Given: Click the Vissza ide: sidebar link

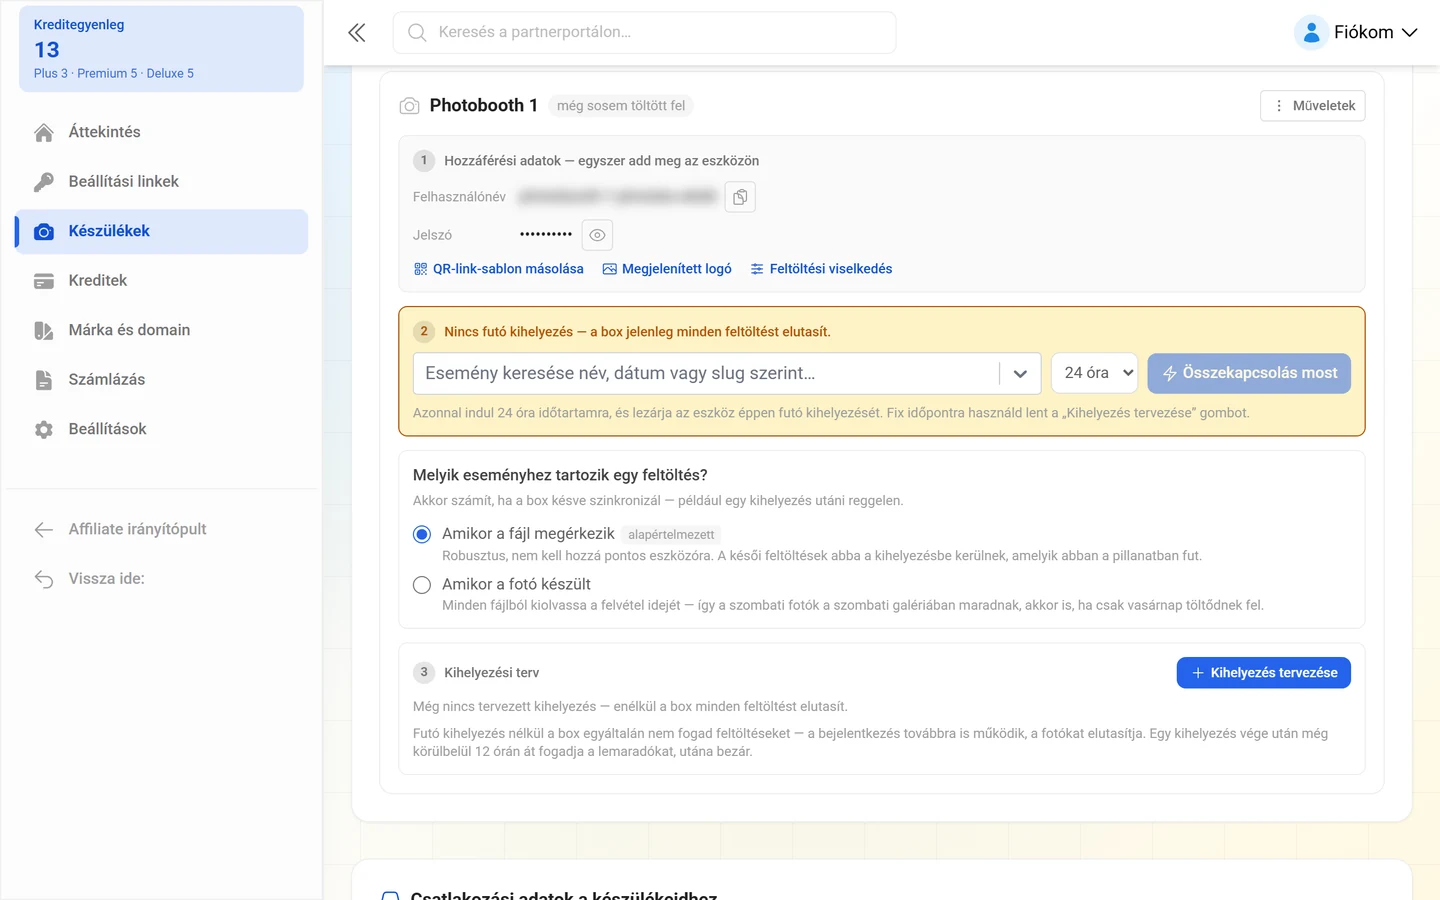Looking at the screenshot, I should 161,579.
